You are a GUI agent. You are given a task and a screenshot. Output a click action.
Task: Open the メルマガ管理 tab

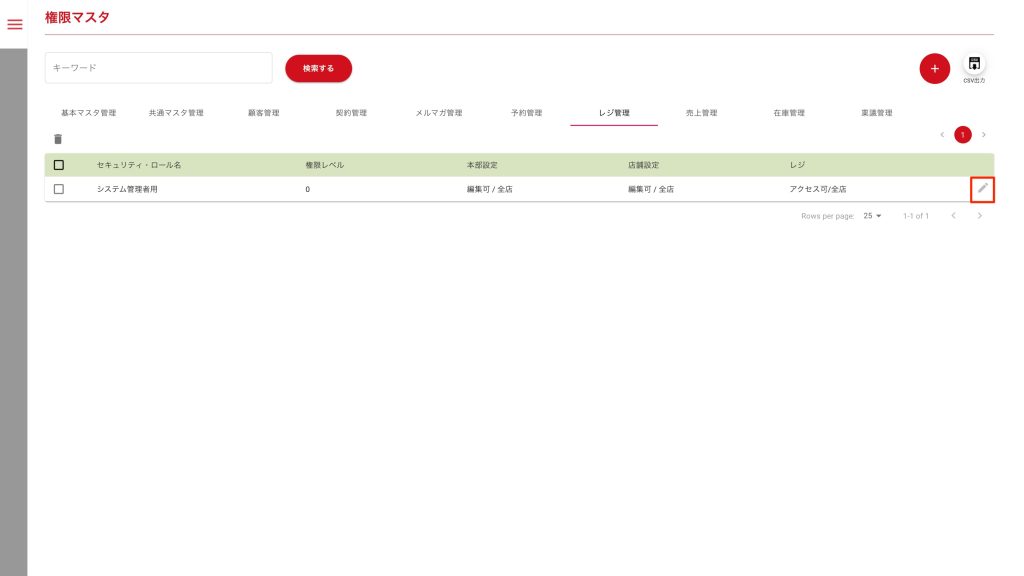[x=438, y=113]
